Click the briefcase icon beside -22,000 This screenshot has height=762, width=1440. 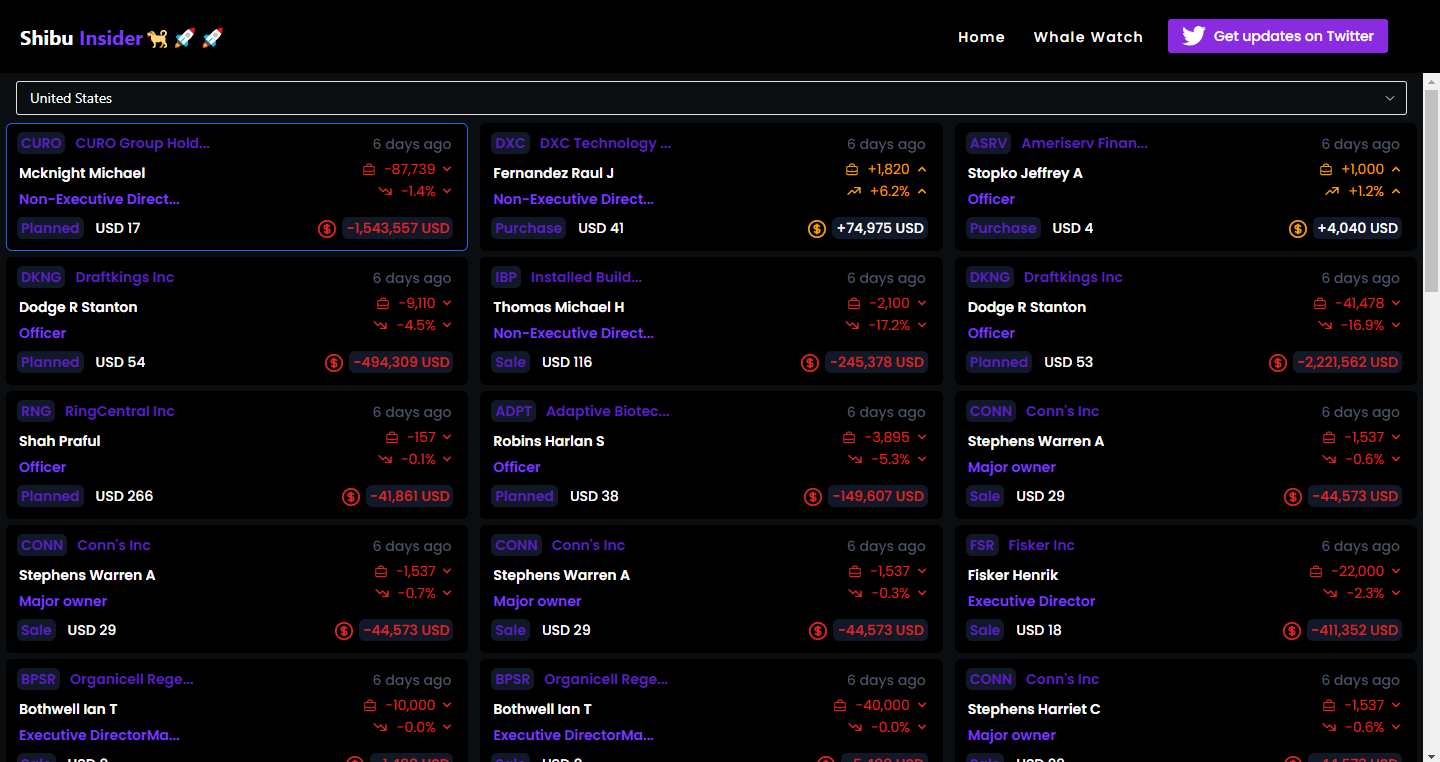[x=1317, y=571]
